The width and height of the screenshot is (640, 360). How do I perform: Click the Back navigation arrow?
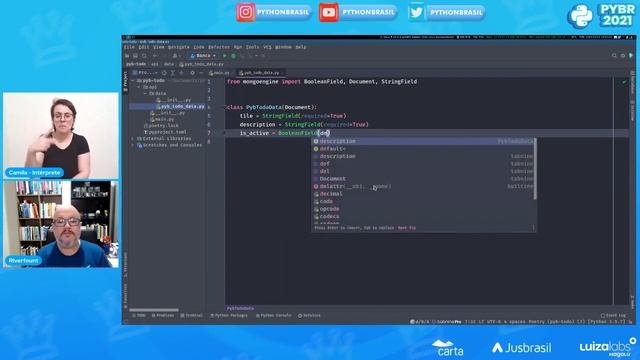click(155, 56)
